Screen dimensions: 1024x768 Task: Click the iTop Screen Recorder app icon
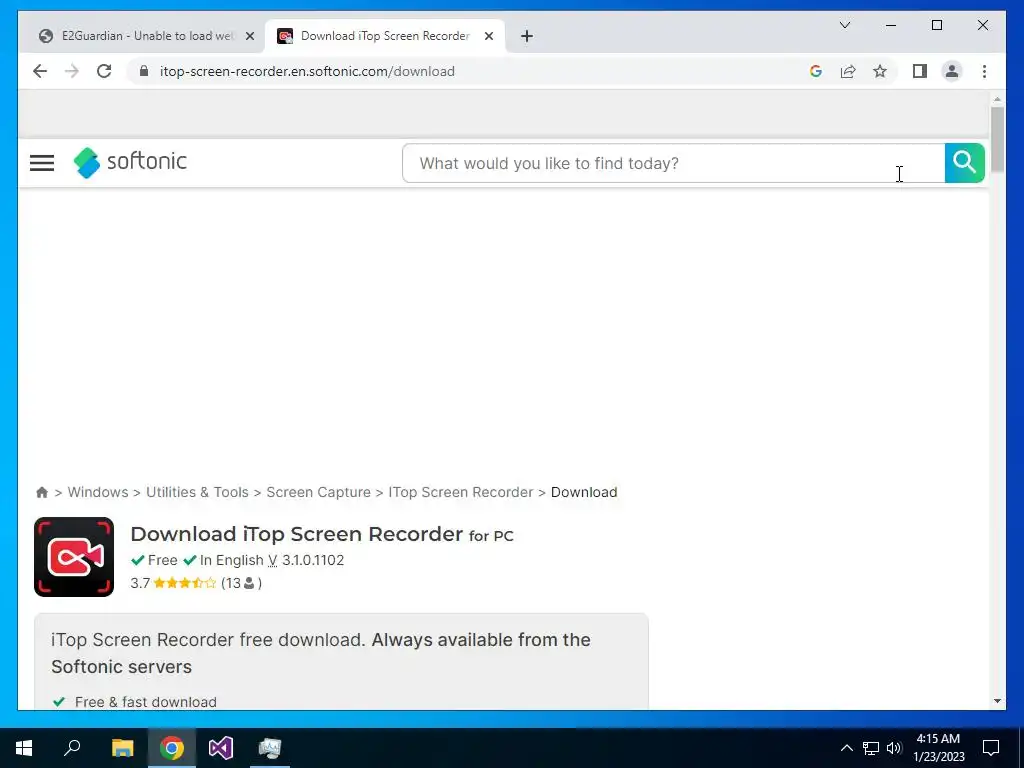[x=74, y=557]
